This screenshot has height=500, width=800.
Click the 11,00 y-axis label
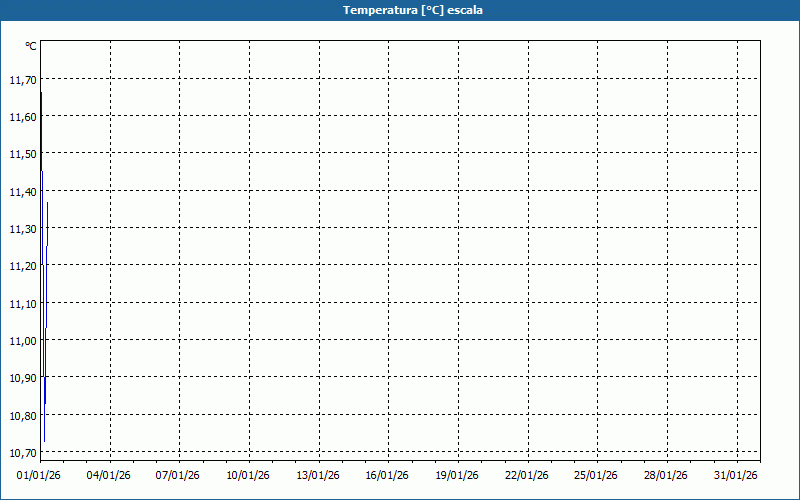coord(23,341)
